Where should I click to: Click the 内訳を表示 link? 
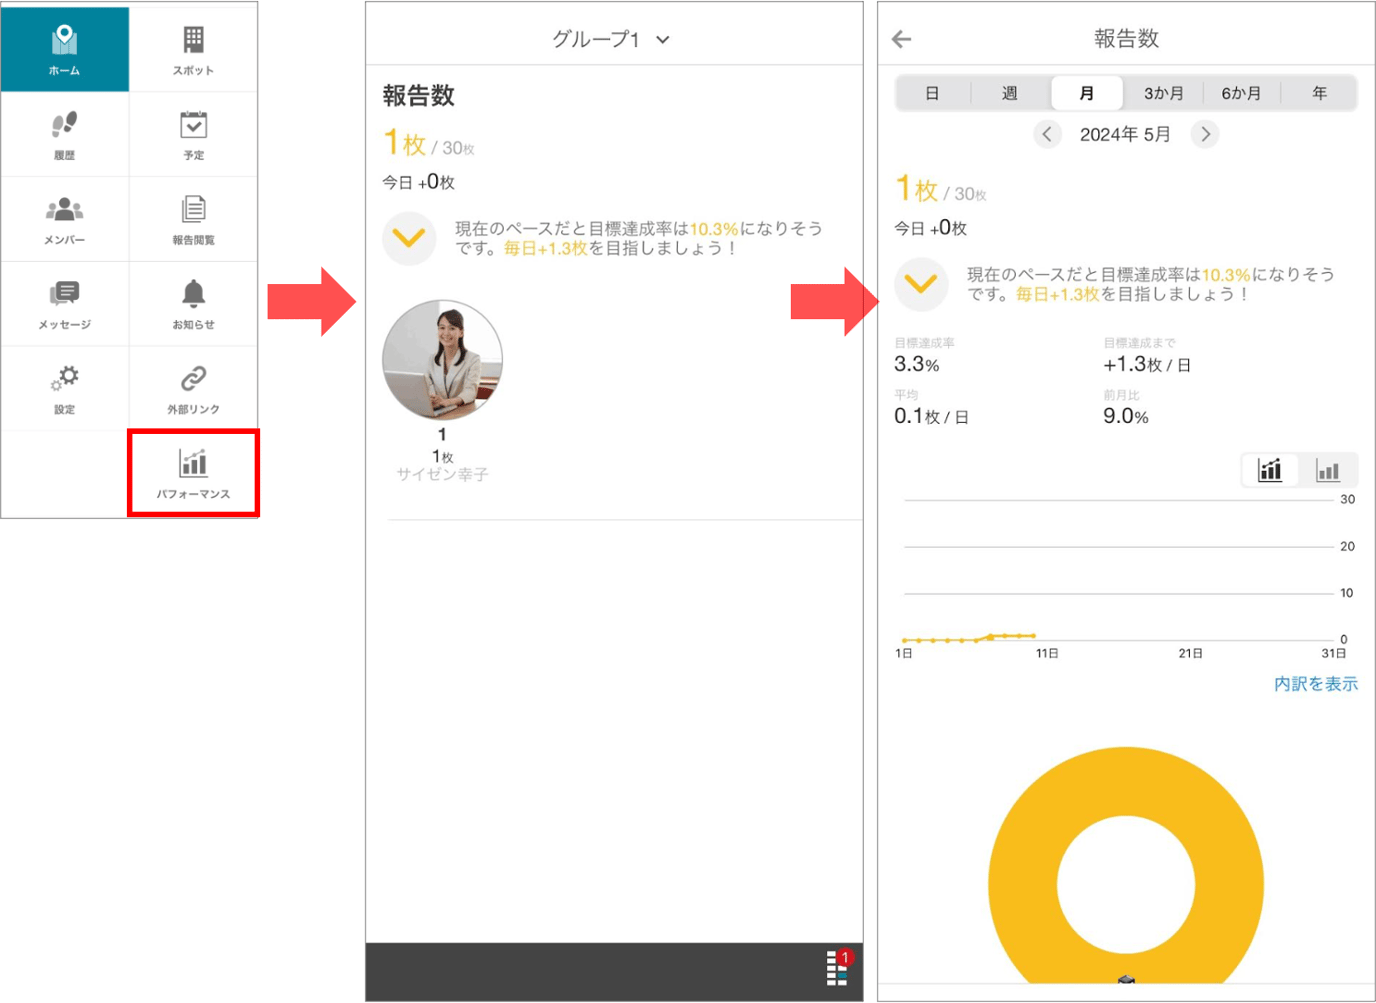(x=1315, y=684)
